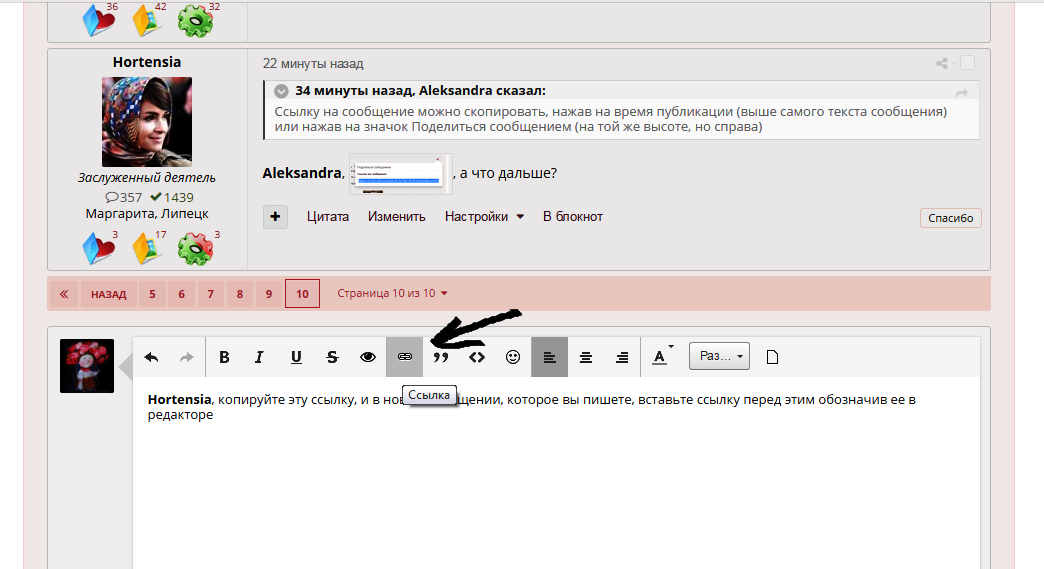The height and width of the screenshot is (569, 1044).
Task: Open the Настройки dropdown under the post
Action: 484,217
